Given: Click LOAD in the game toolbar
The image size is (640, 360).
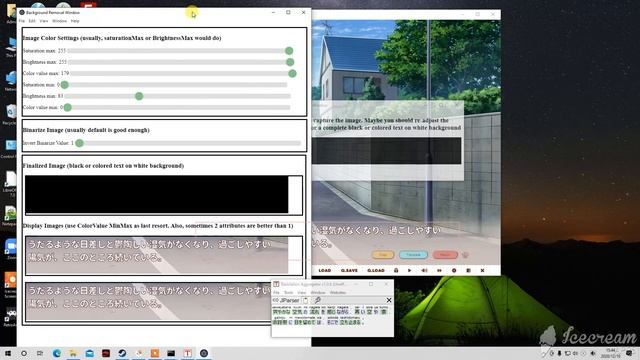Looking at the screenshot, I should (324, 271).
